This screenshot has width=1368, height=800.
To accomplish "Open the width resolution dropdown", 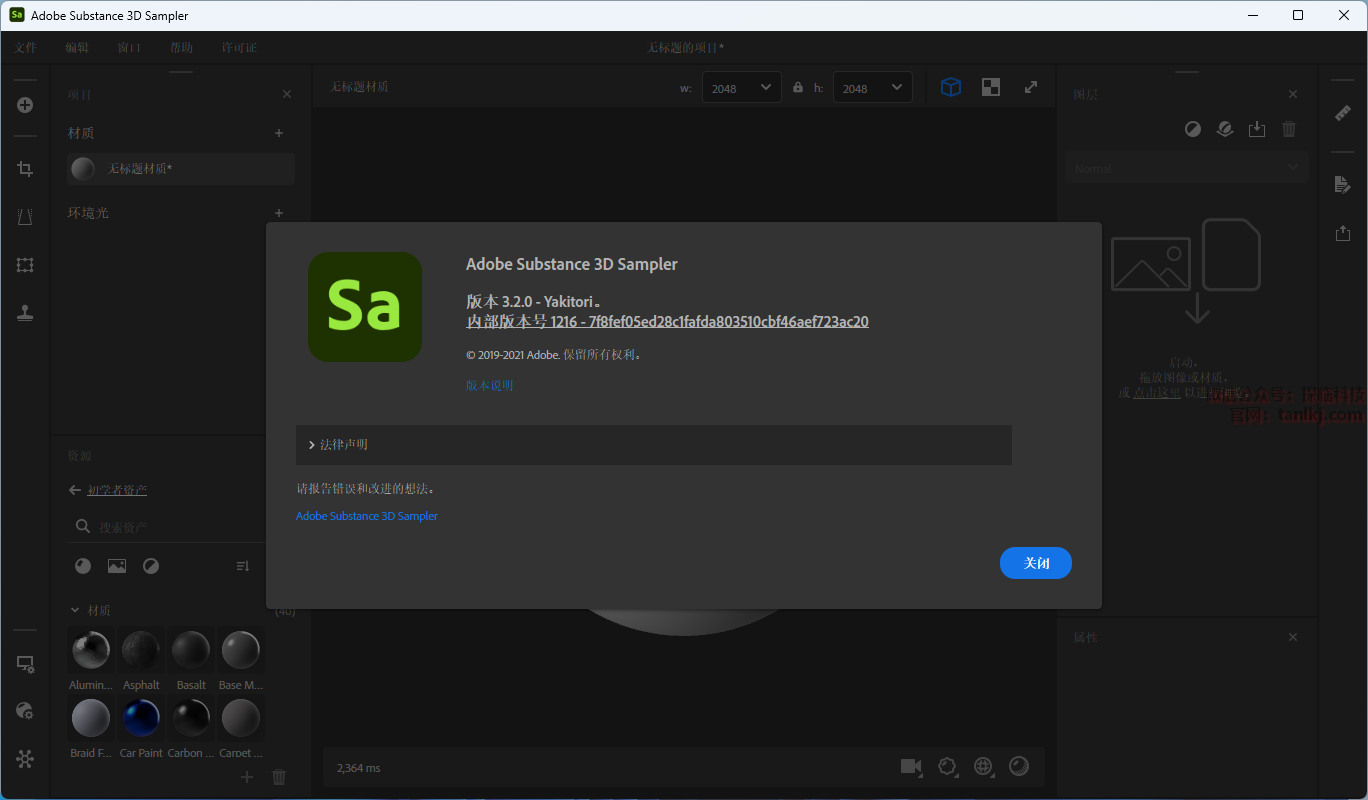I will point(742,87).
